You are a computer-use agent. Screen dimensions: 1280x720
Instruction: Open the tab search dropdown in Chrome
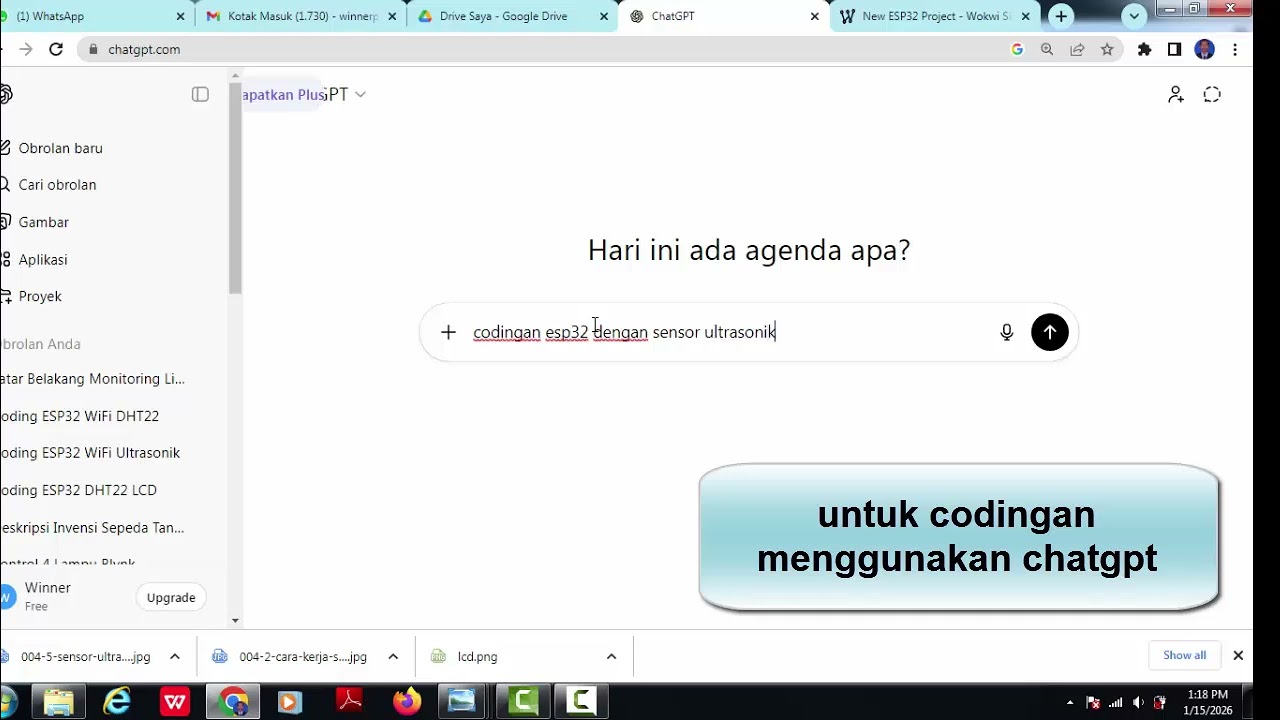(x=1134, y=16)
